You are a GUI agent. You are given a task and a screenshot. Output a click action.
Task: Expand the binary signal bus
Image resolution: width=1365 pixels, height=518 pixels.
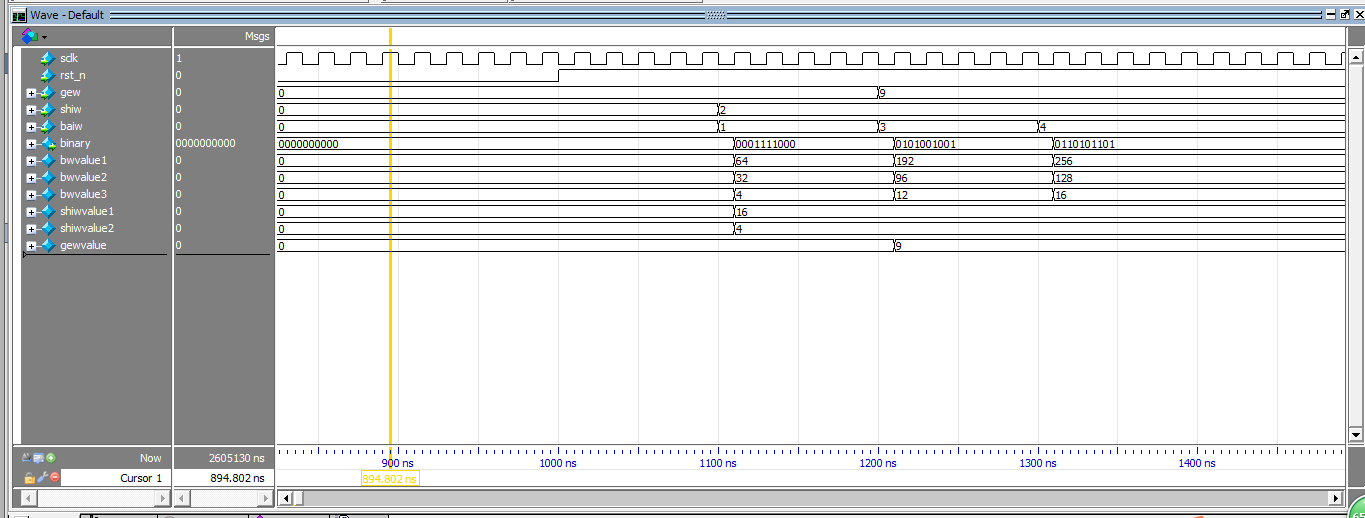click(x=31, y=144)
